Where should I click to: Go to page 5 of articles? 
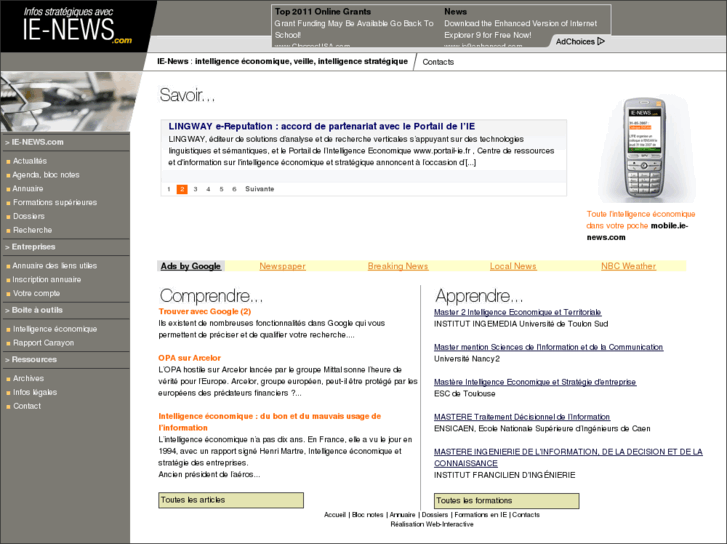221,189
